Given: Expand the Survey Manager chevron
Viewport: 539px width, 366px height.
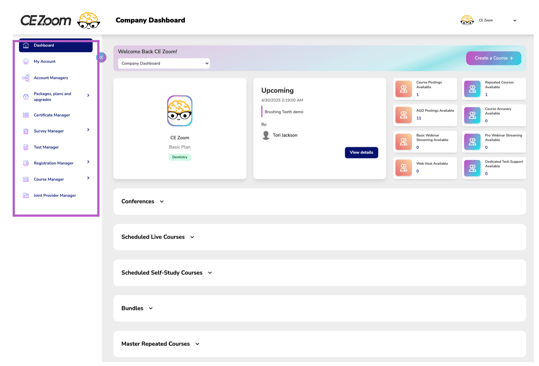Looking at the screenshot, I should click(x=88, y=130).
